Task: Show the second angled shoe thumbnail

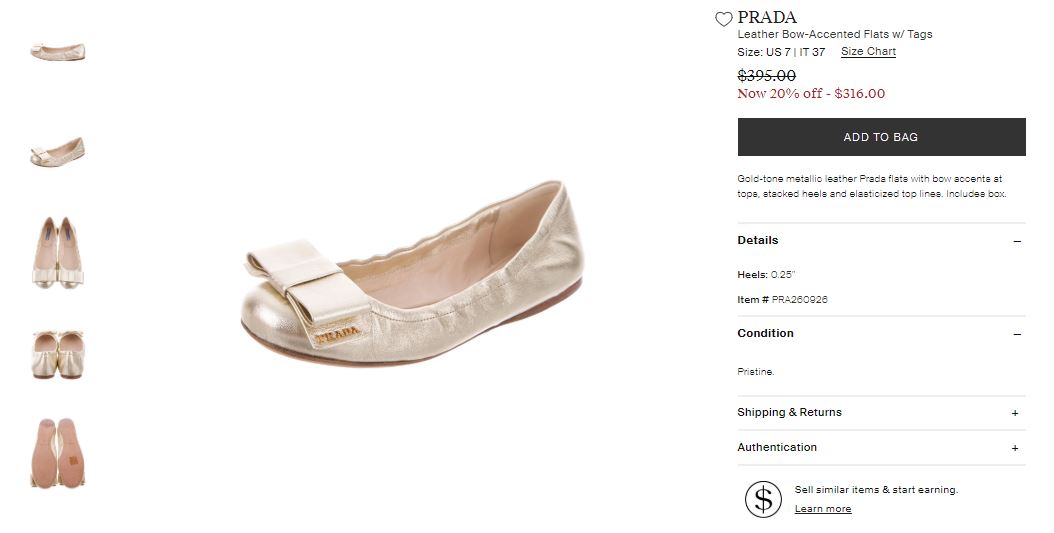Action: (58, 152)
